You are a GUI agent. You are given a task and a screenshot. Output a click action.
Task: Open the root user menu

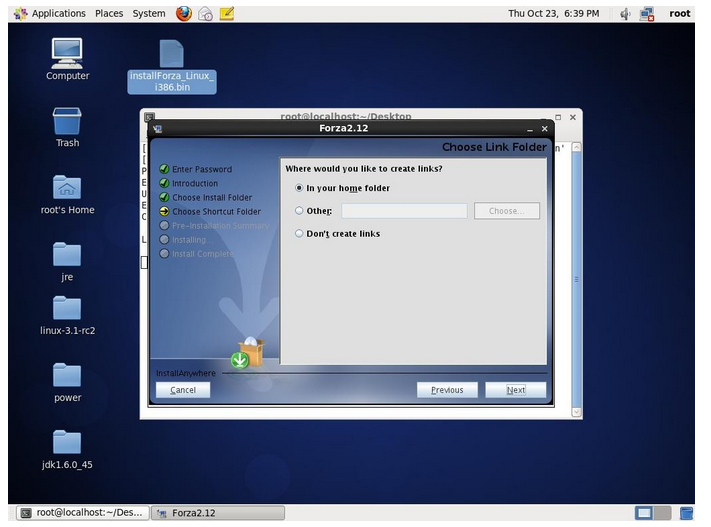(679, 14)
